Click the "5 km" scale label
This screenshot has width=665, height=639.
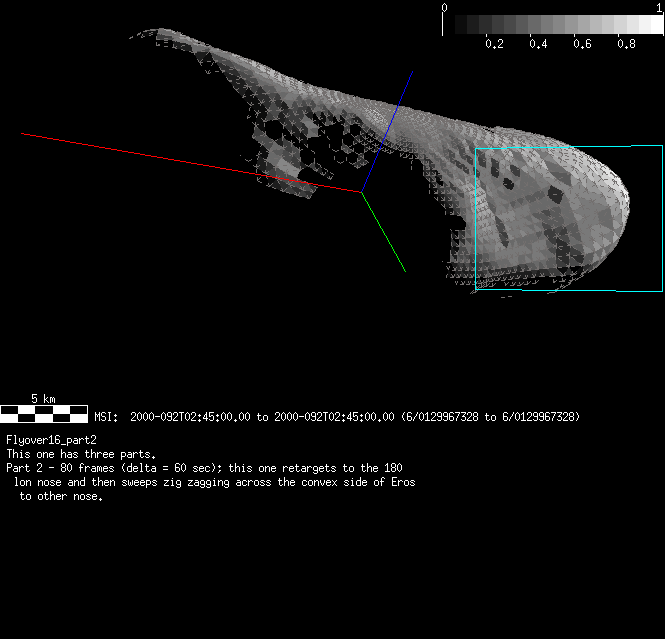(43, 398)
